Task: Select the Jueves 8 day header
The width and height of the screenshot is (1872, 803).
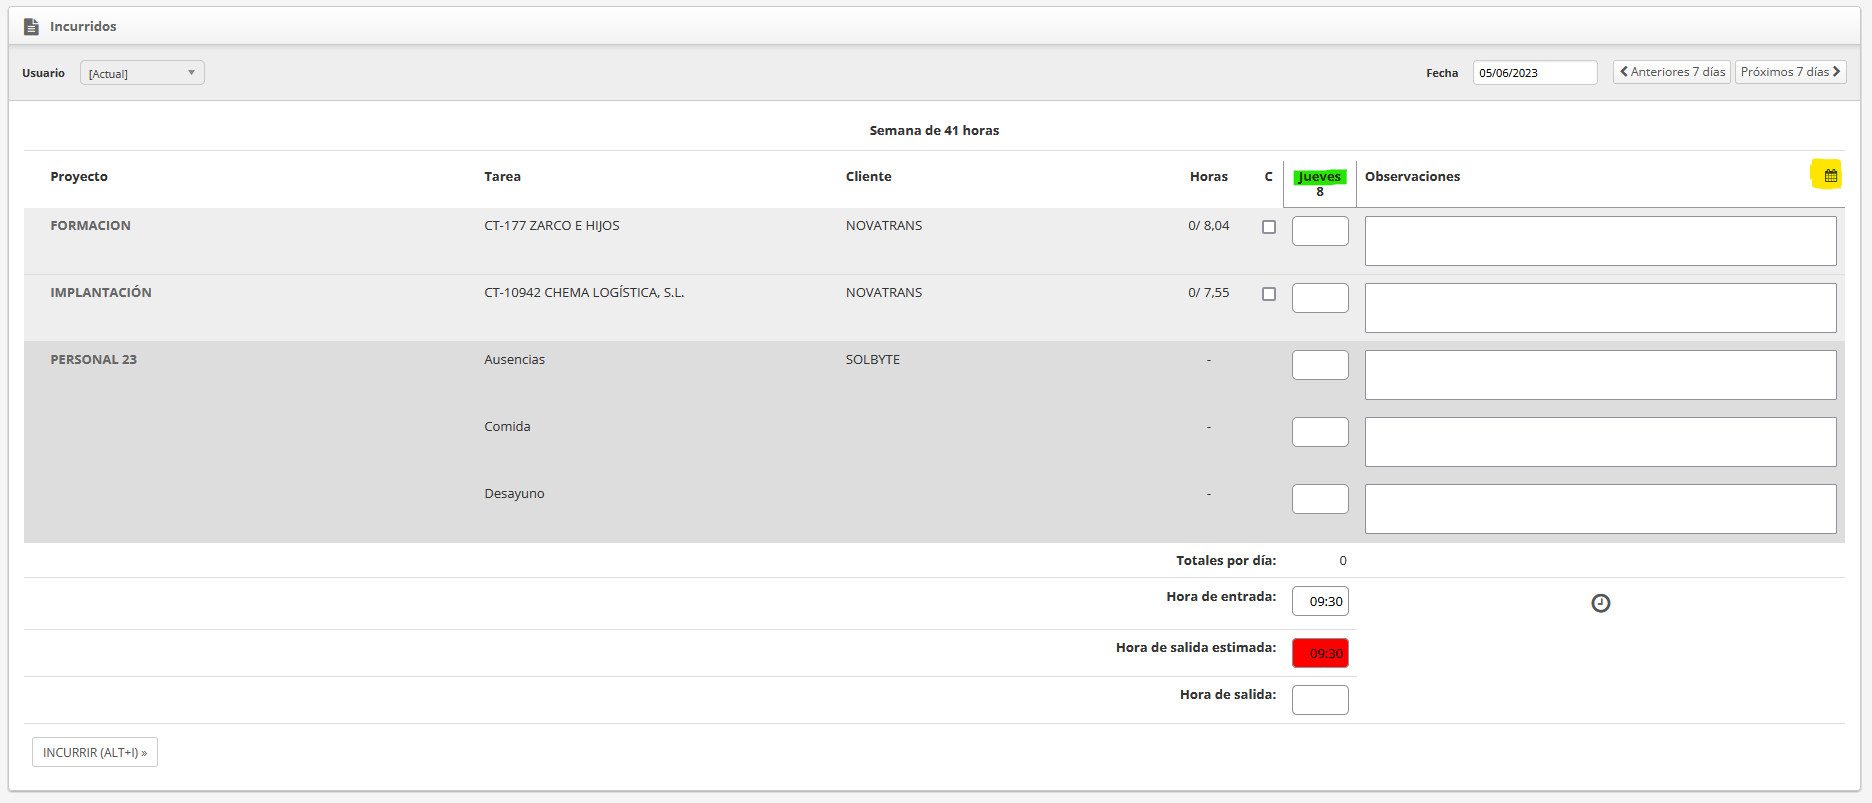Action: click(x=1320, y=183)
